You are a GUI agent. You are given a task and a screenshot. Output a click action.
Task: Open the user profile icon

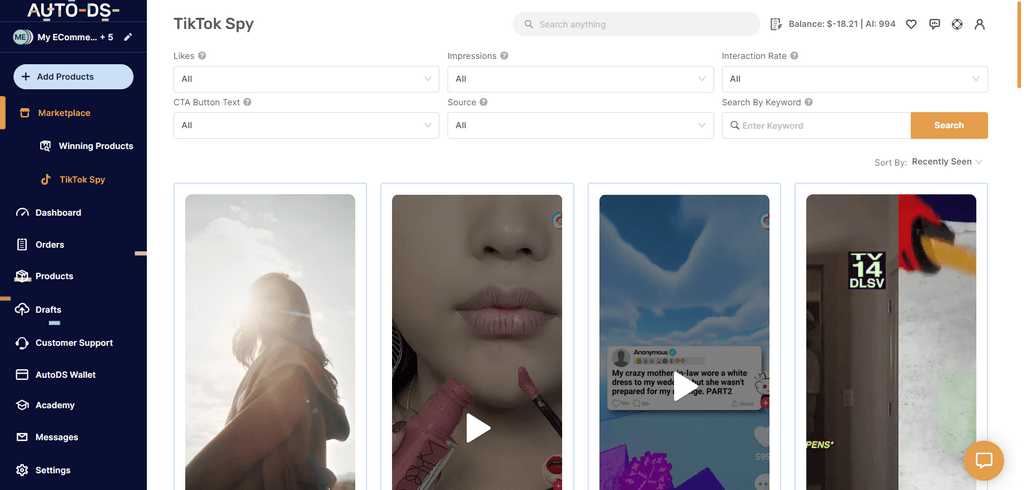click(x=980, y=24)
